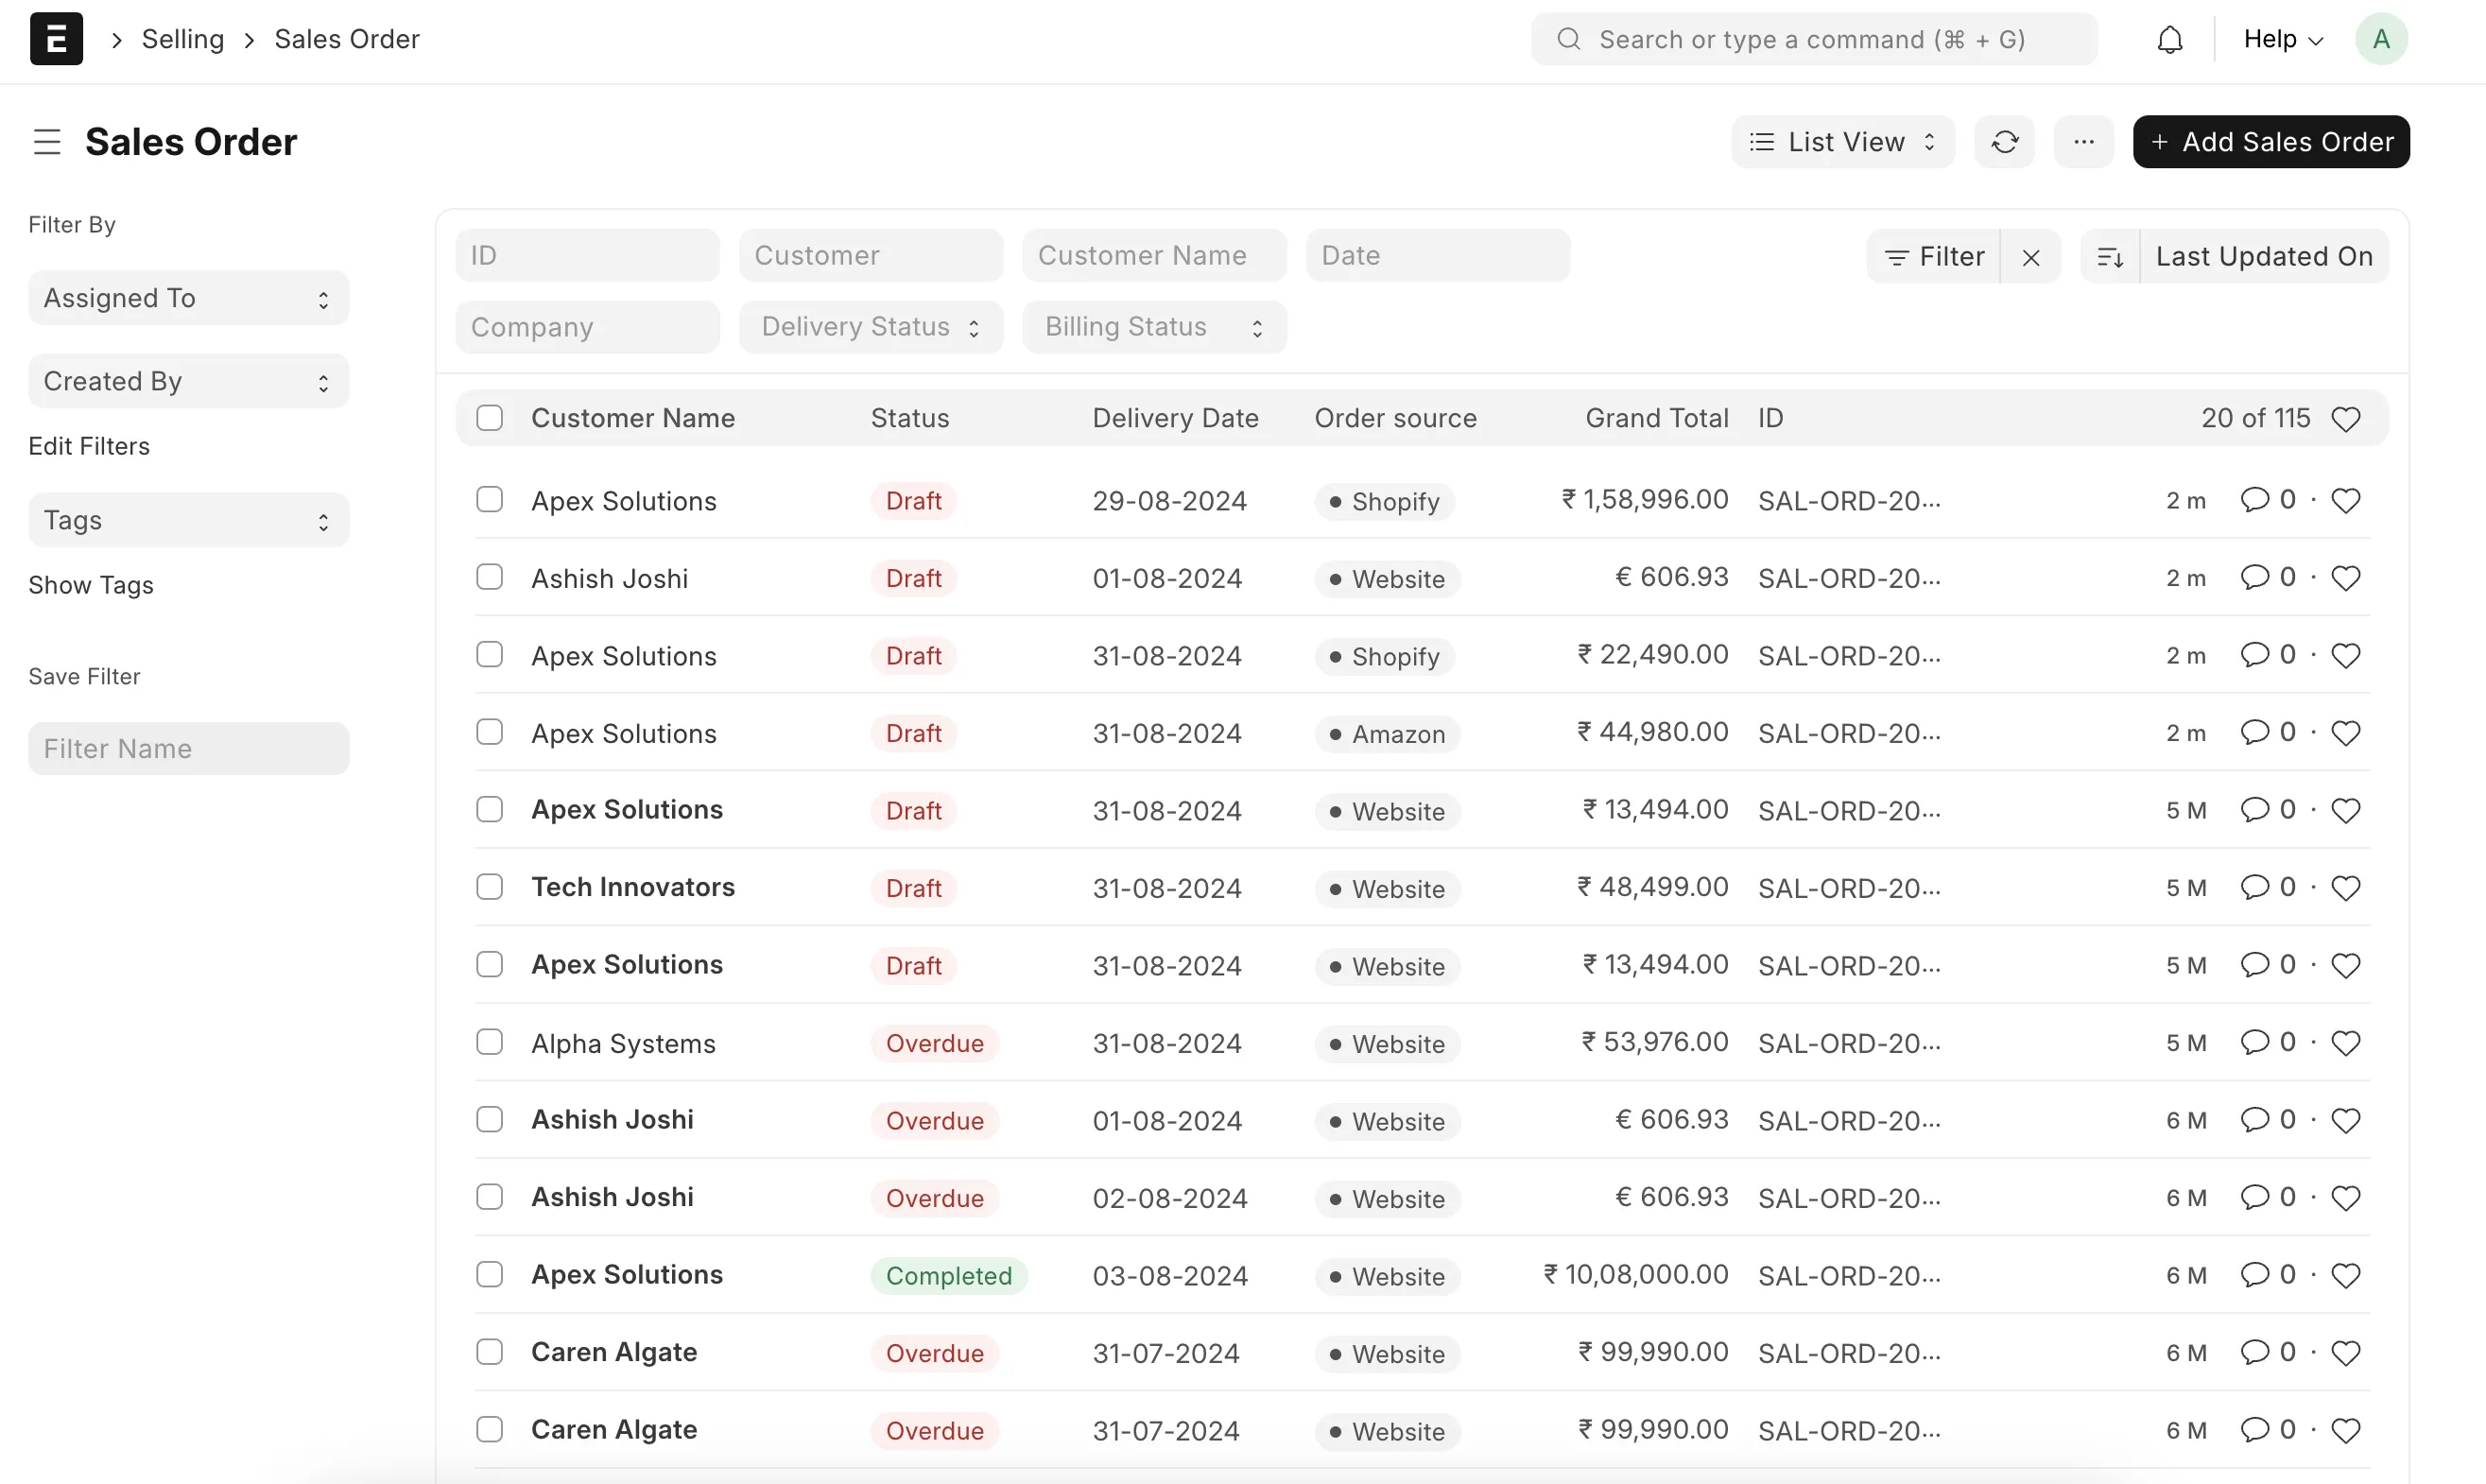This screenshot has height=1484, width=2486.
Task: Like the Apex Solutions order via heart icon
Action: [2347, 500]
